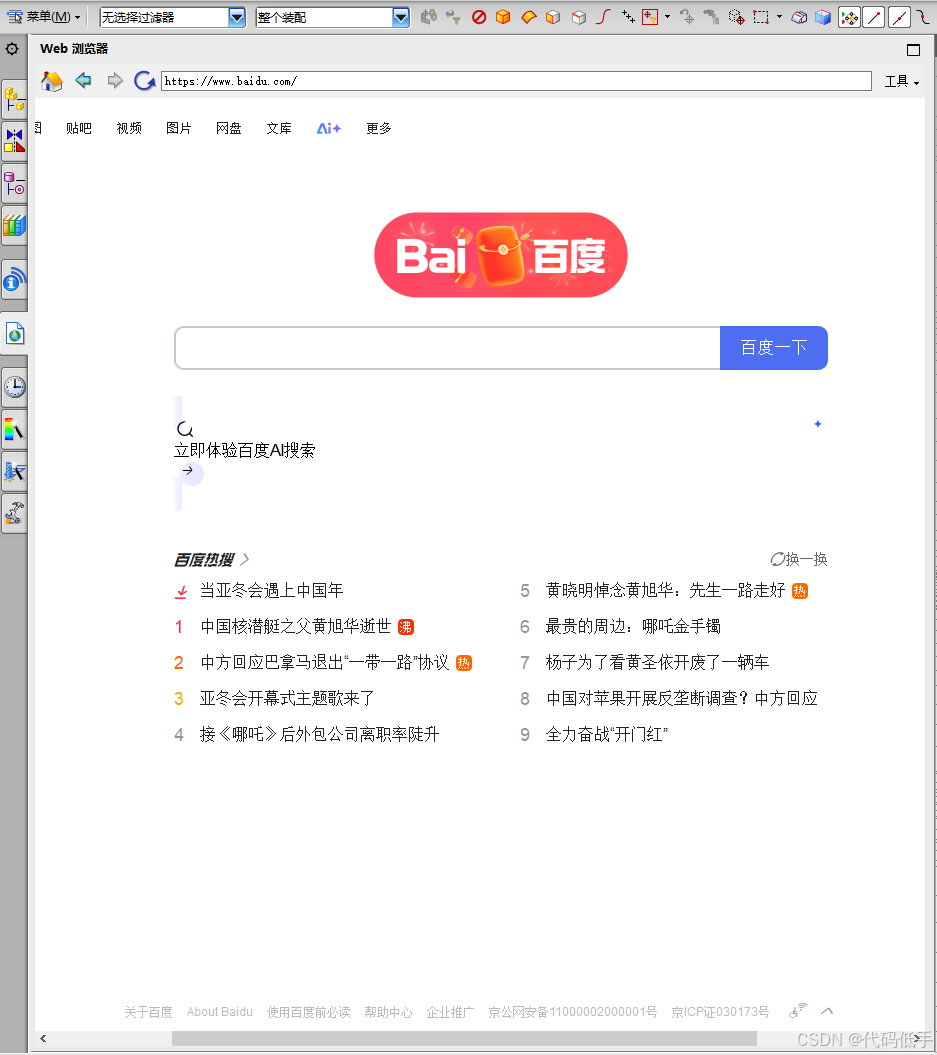Open the 工具 dropdown in browser
This screenshot has height=1055, width=937.
901,81
